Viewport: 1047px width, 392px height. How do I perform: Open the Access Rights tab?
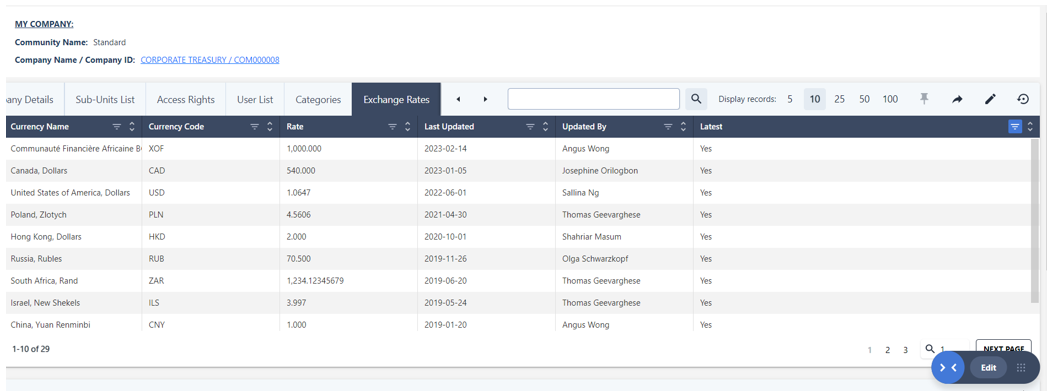pos(186,100)
